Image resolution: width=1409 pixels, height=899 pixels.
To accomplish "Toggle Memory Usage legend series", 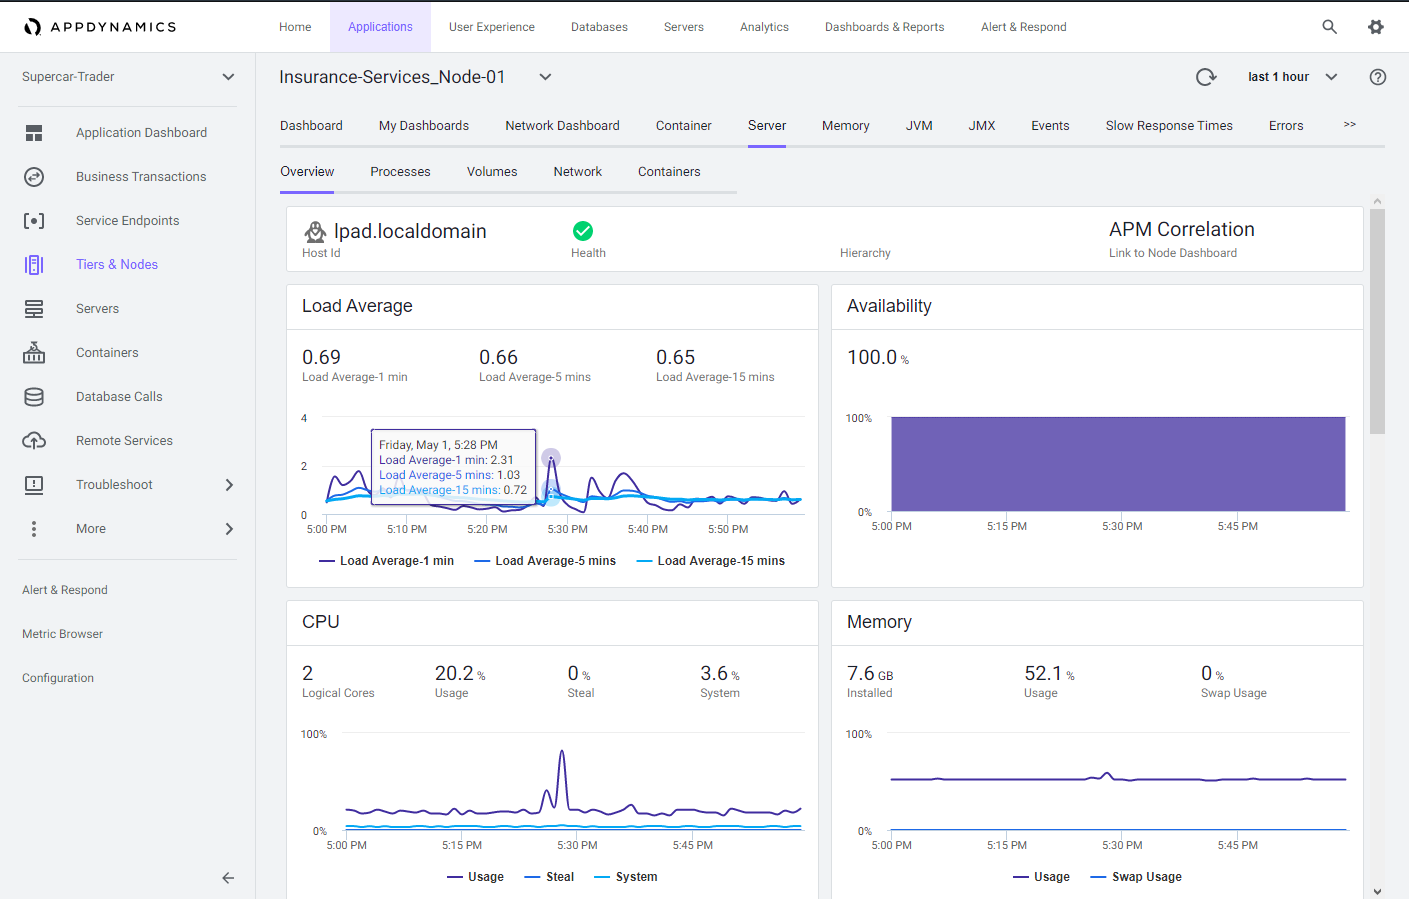I will point(1042,877).
